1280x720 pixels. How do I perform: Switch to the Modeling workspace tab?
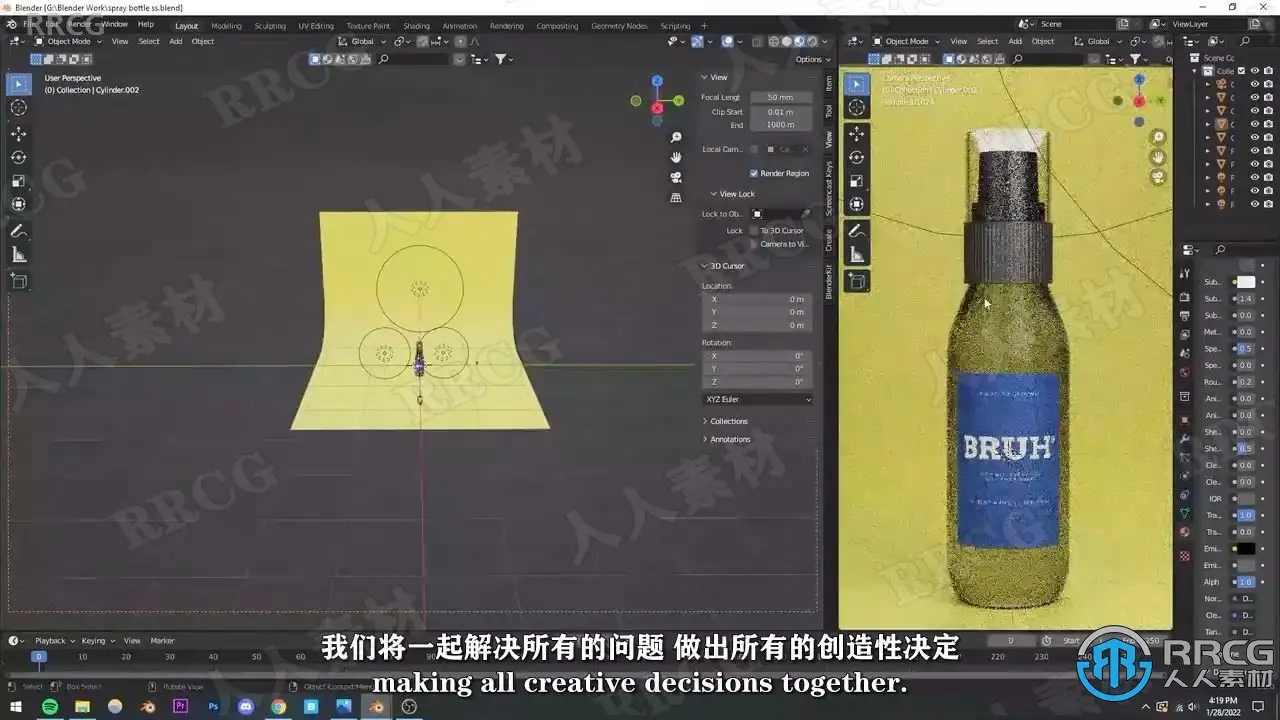click(x=226, y=26)
